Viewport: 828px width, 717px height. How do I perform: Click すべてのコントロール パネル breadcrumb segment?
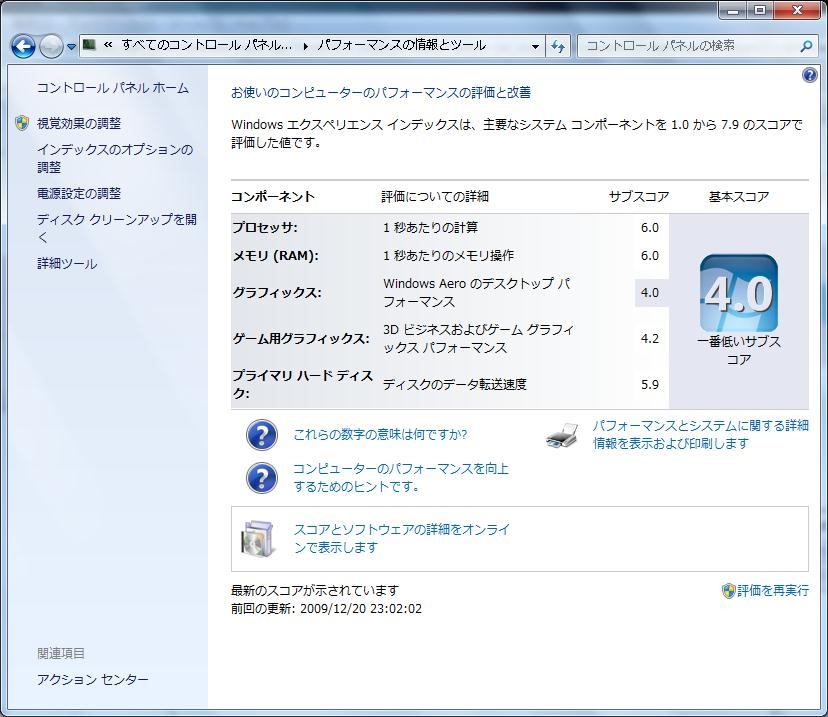click(x=206, y=45)
